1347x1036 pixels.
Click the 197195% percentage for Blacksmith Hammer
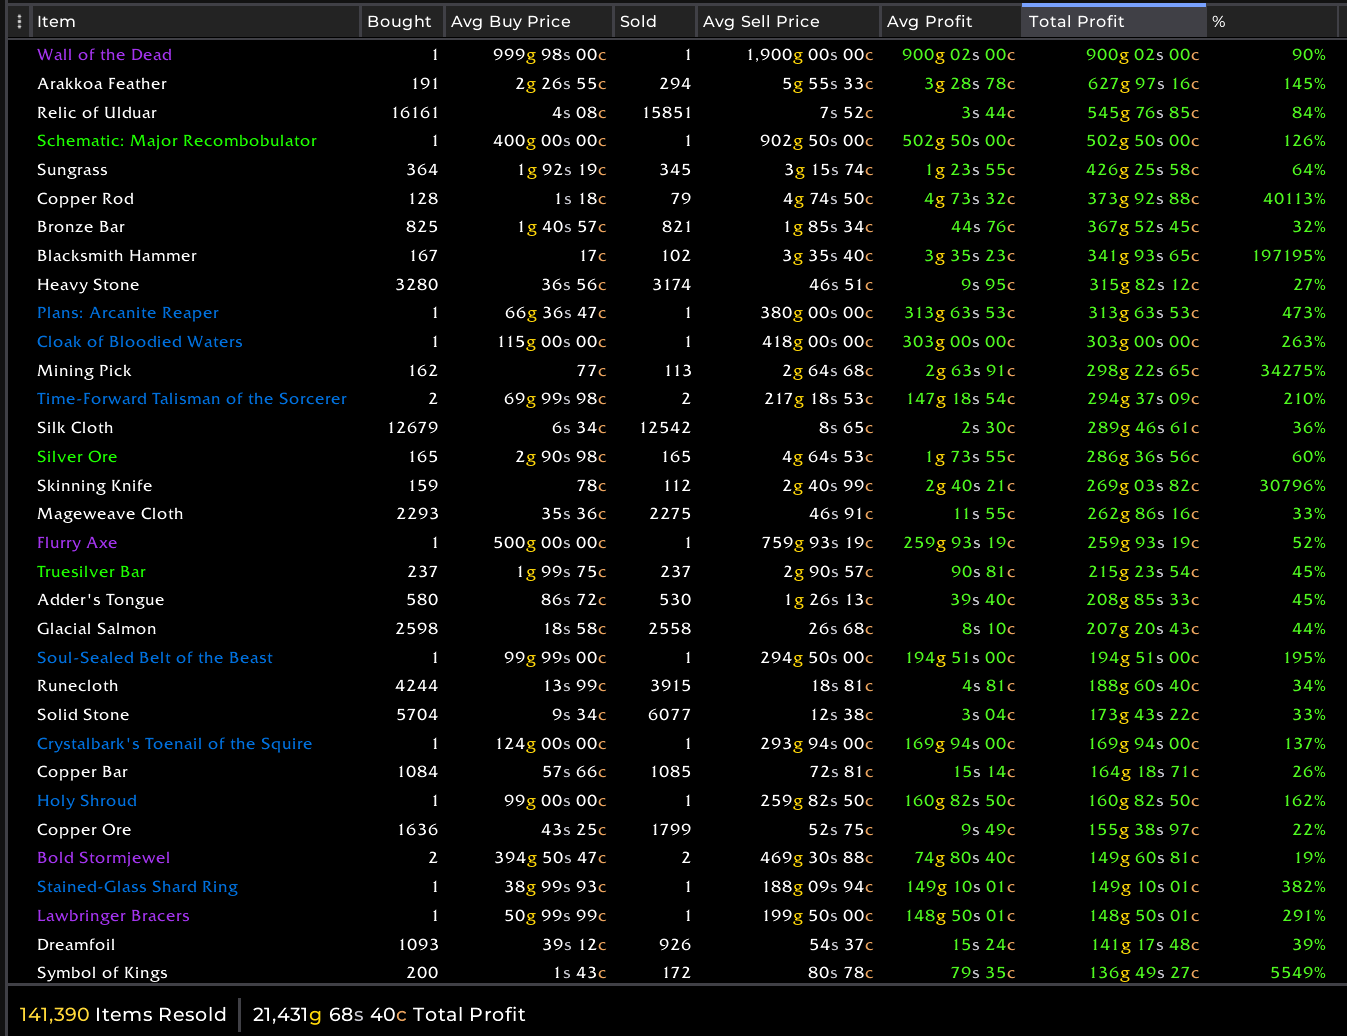(x=1289, y=256)
